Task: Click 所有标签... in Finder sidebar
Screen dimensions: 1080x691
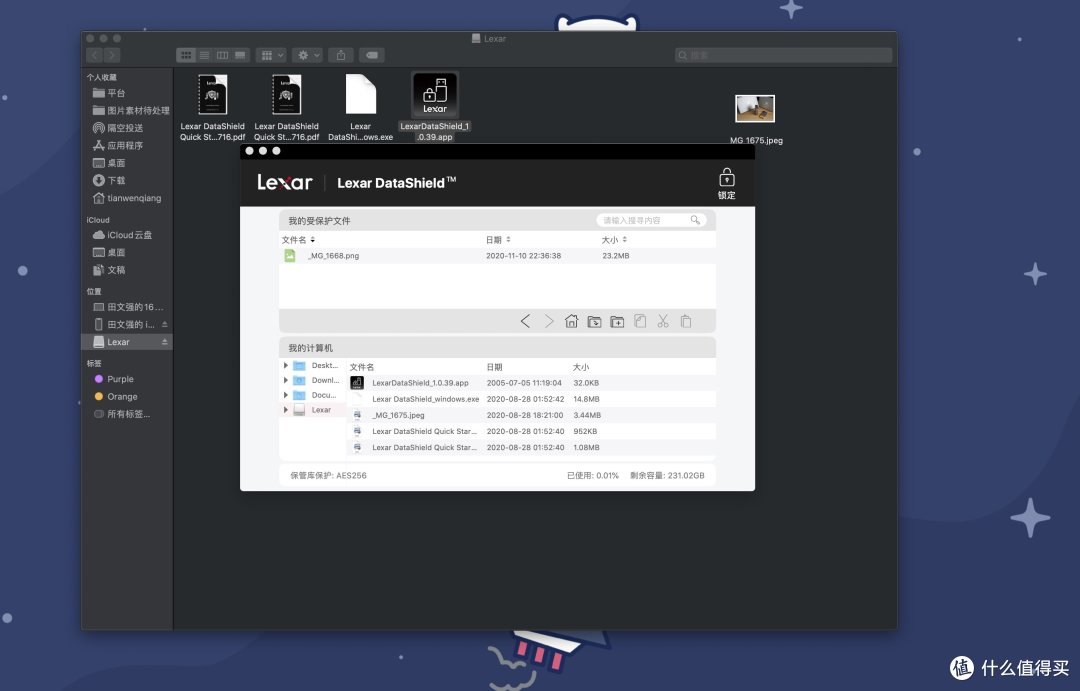Action: [121, 414]
